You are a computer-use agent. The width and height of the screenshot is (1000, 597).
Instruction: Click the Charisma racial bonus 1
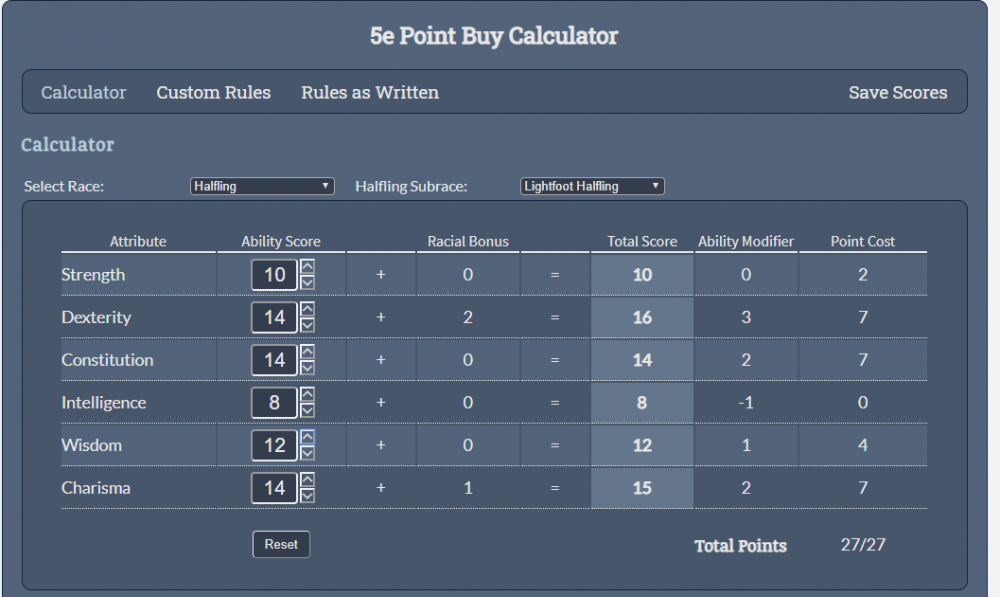[468, 488]
